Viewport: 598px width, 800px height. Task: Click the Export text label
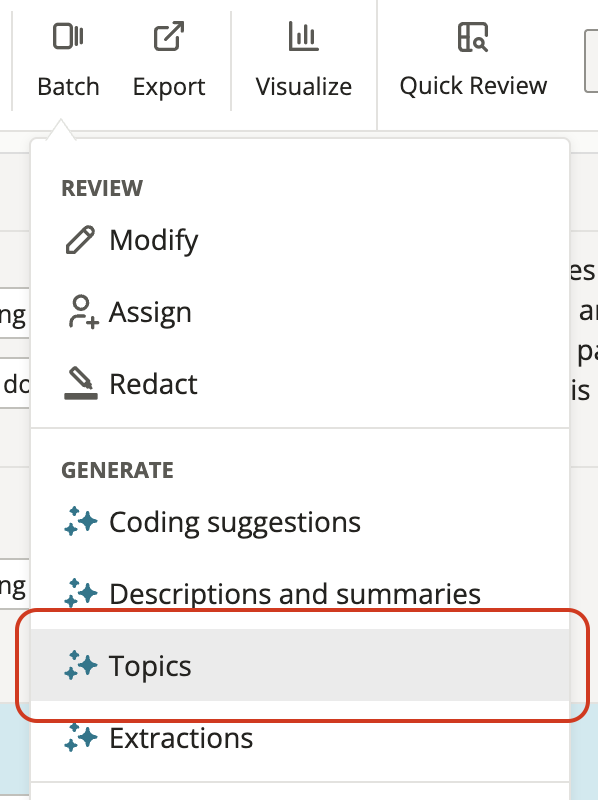[169, 87]
